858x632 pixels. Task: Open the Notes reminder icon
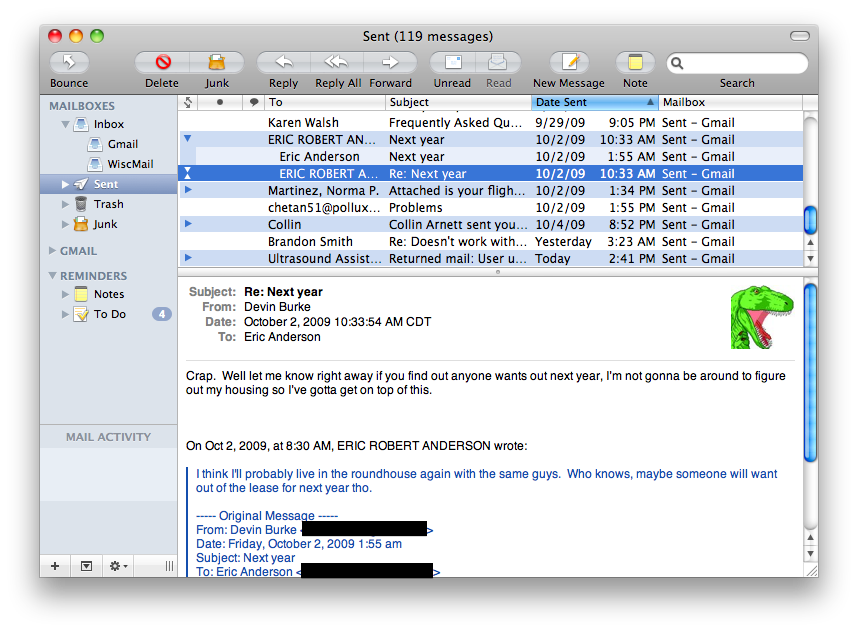81,294
